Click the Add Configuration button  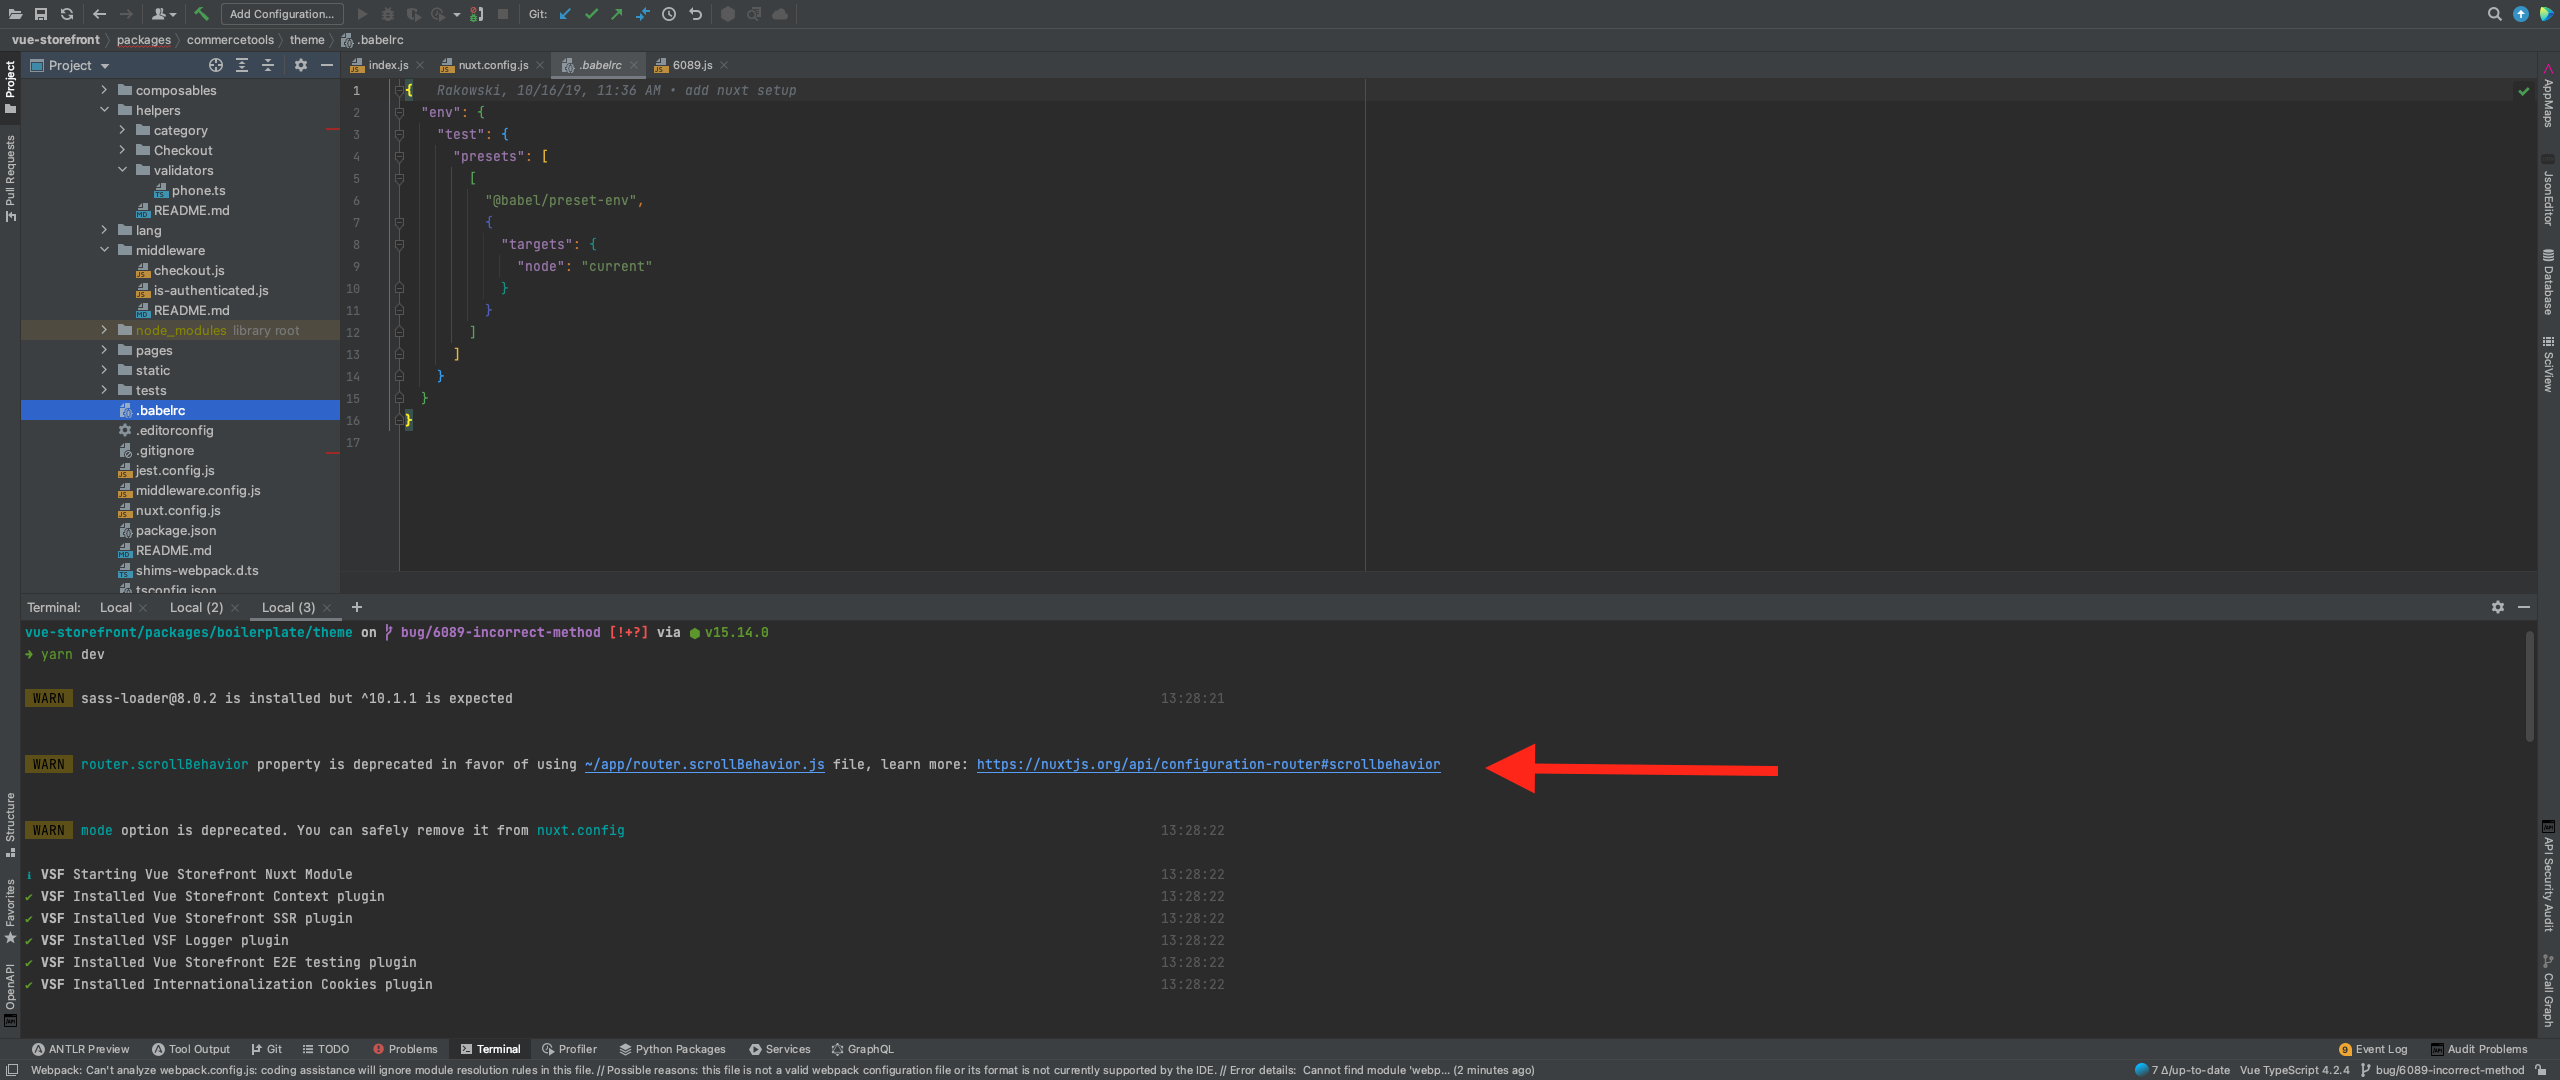[x=281, y=14]
